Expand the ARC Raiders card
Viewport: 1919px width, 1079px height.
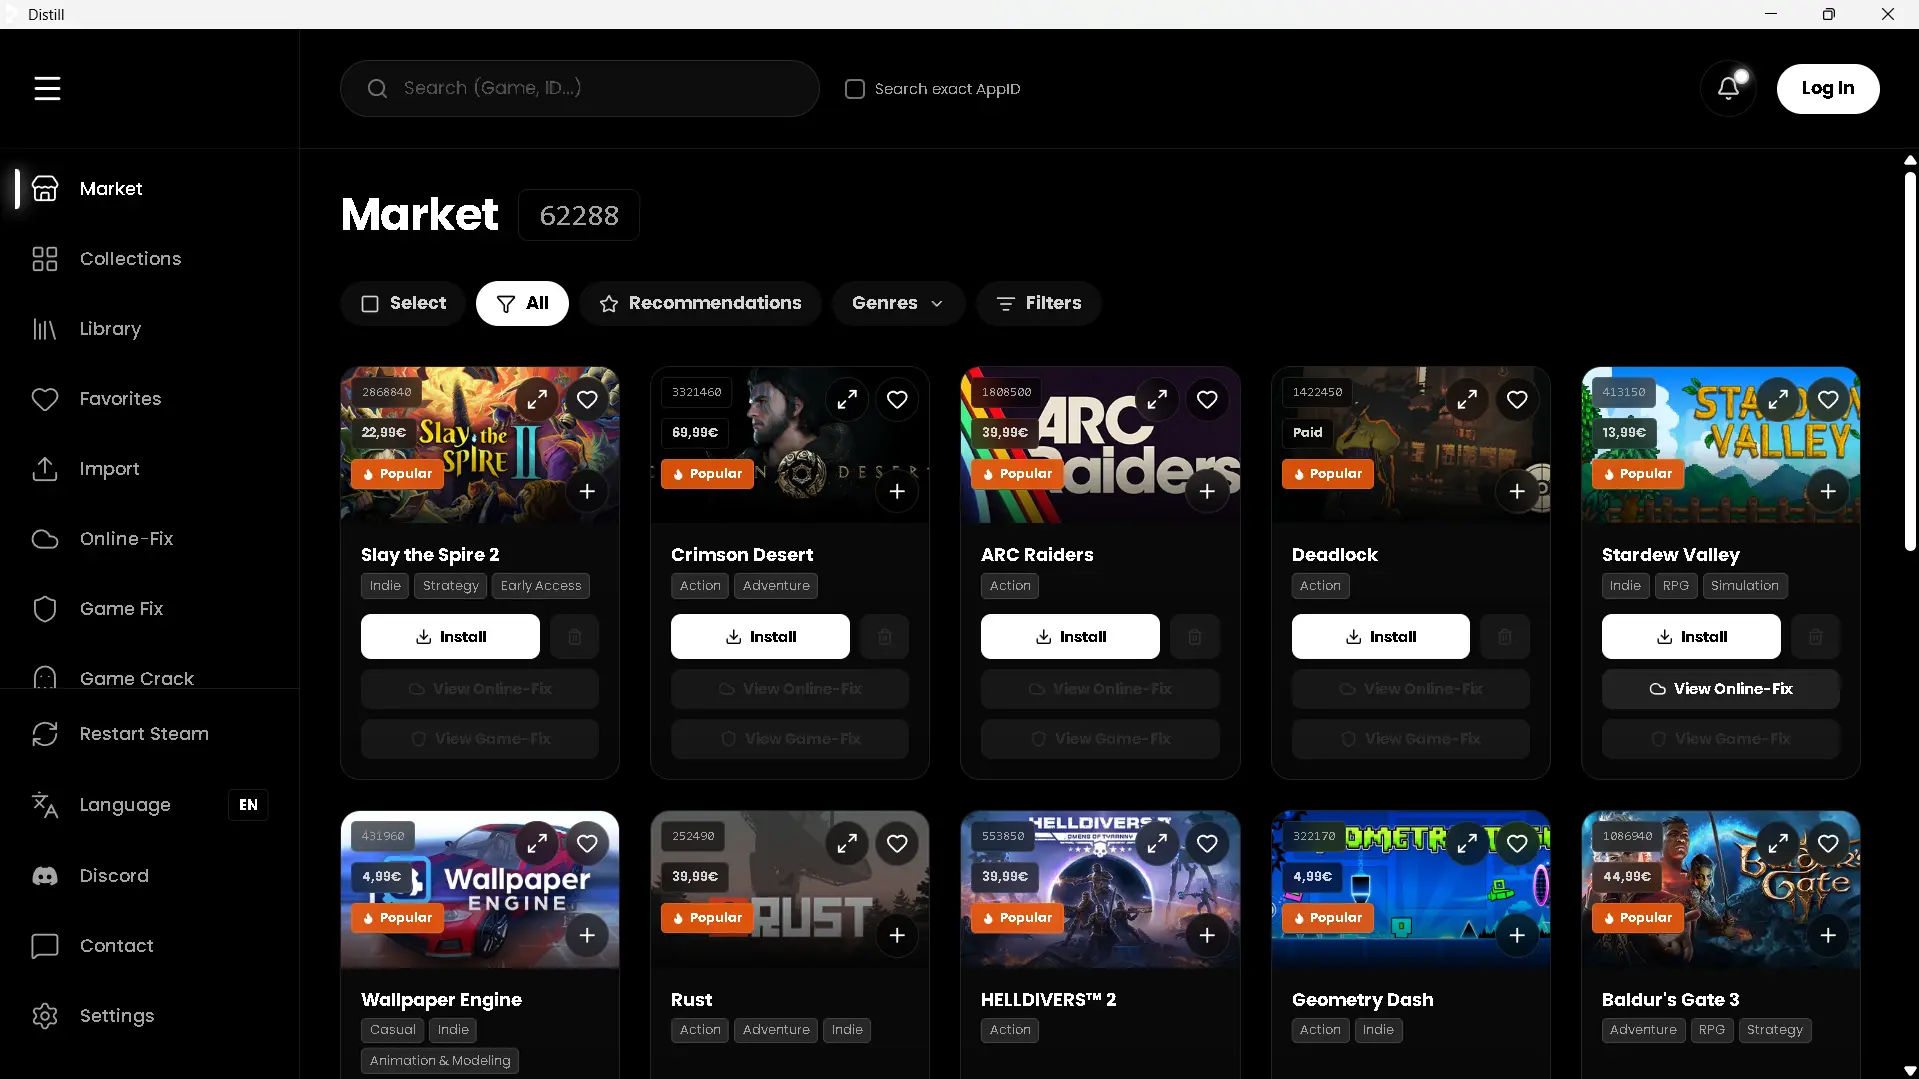tap(1157, 400)
